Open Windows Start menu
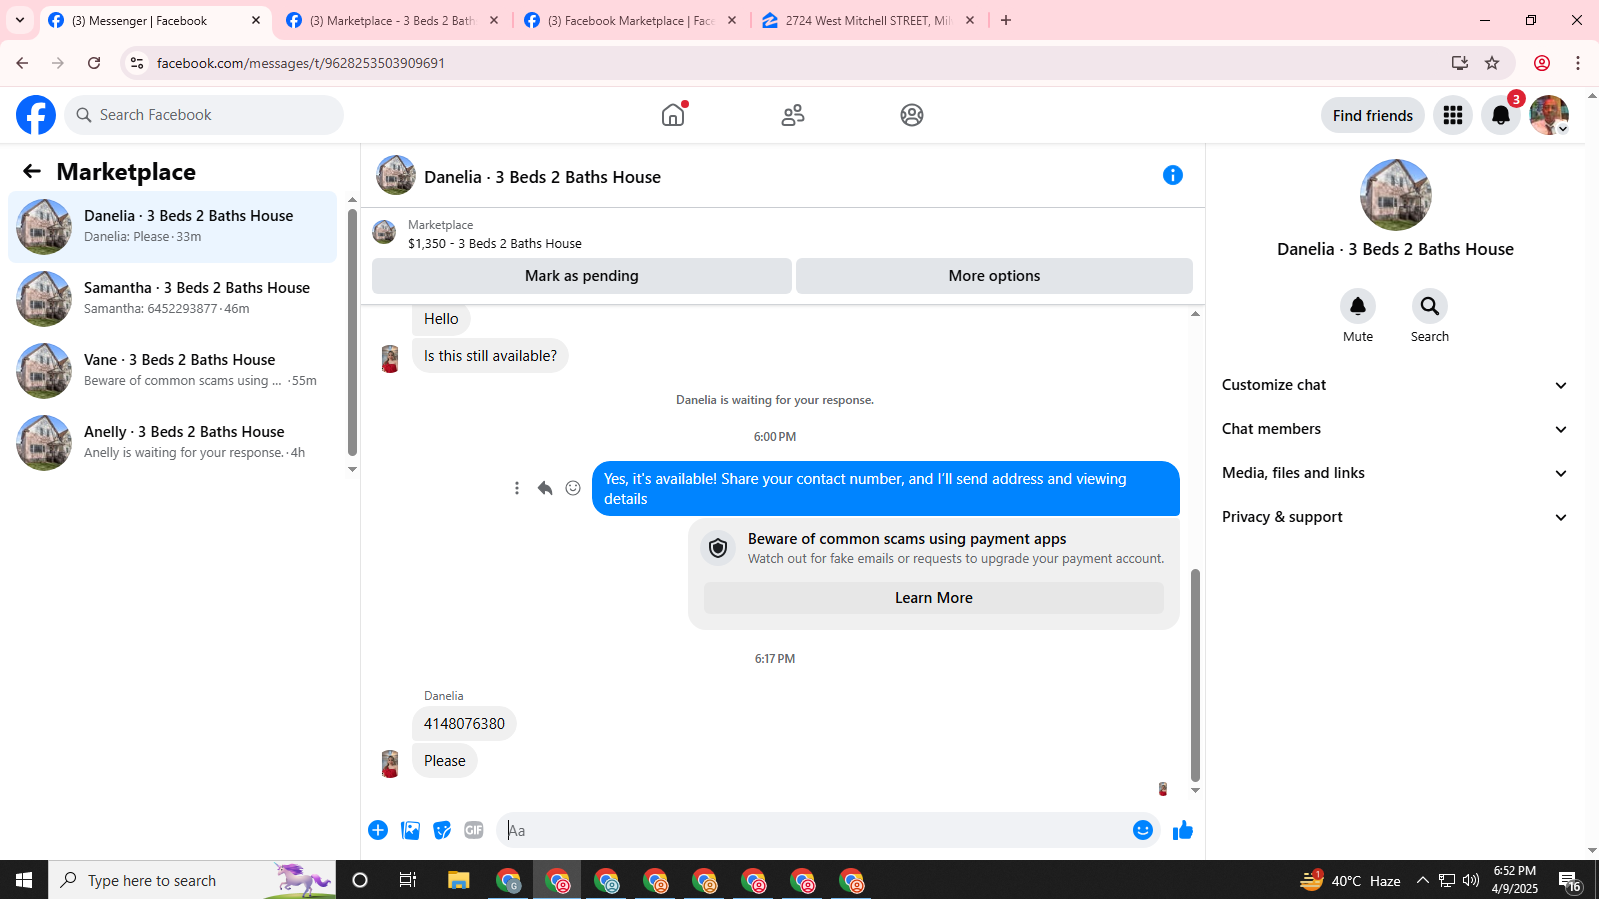This screenshot has width=1599, height=899. pyautogui.click(x=24, y=880)
